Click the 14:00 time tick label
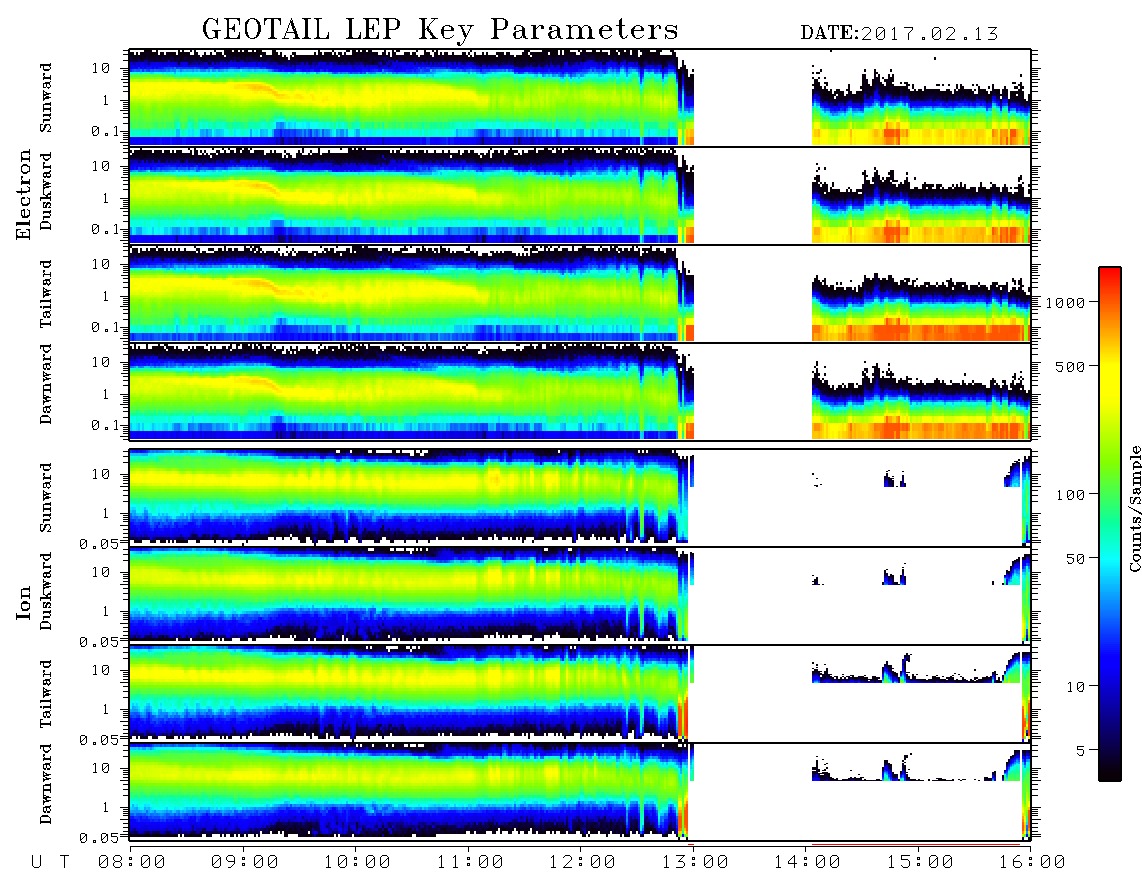Screen dimensions: 1142x880 click(x=807, y=862)
